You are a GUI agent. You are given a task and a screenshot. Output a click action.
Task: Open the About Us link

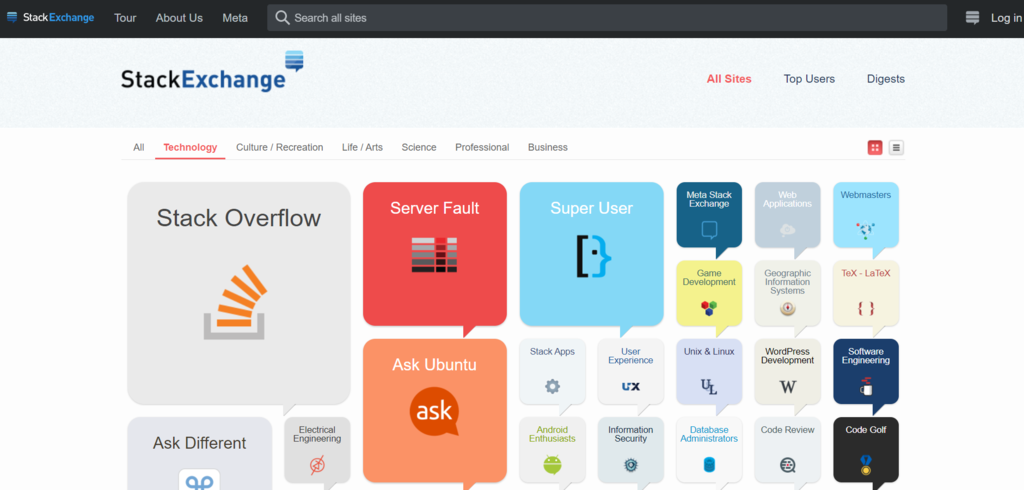[179, 18]
